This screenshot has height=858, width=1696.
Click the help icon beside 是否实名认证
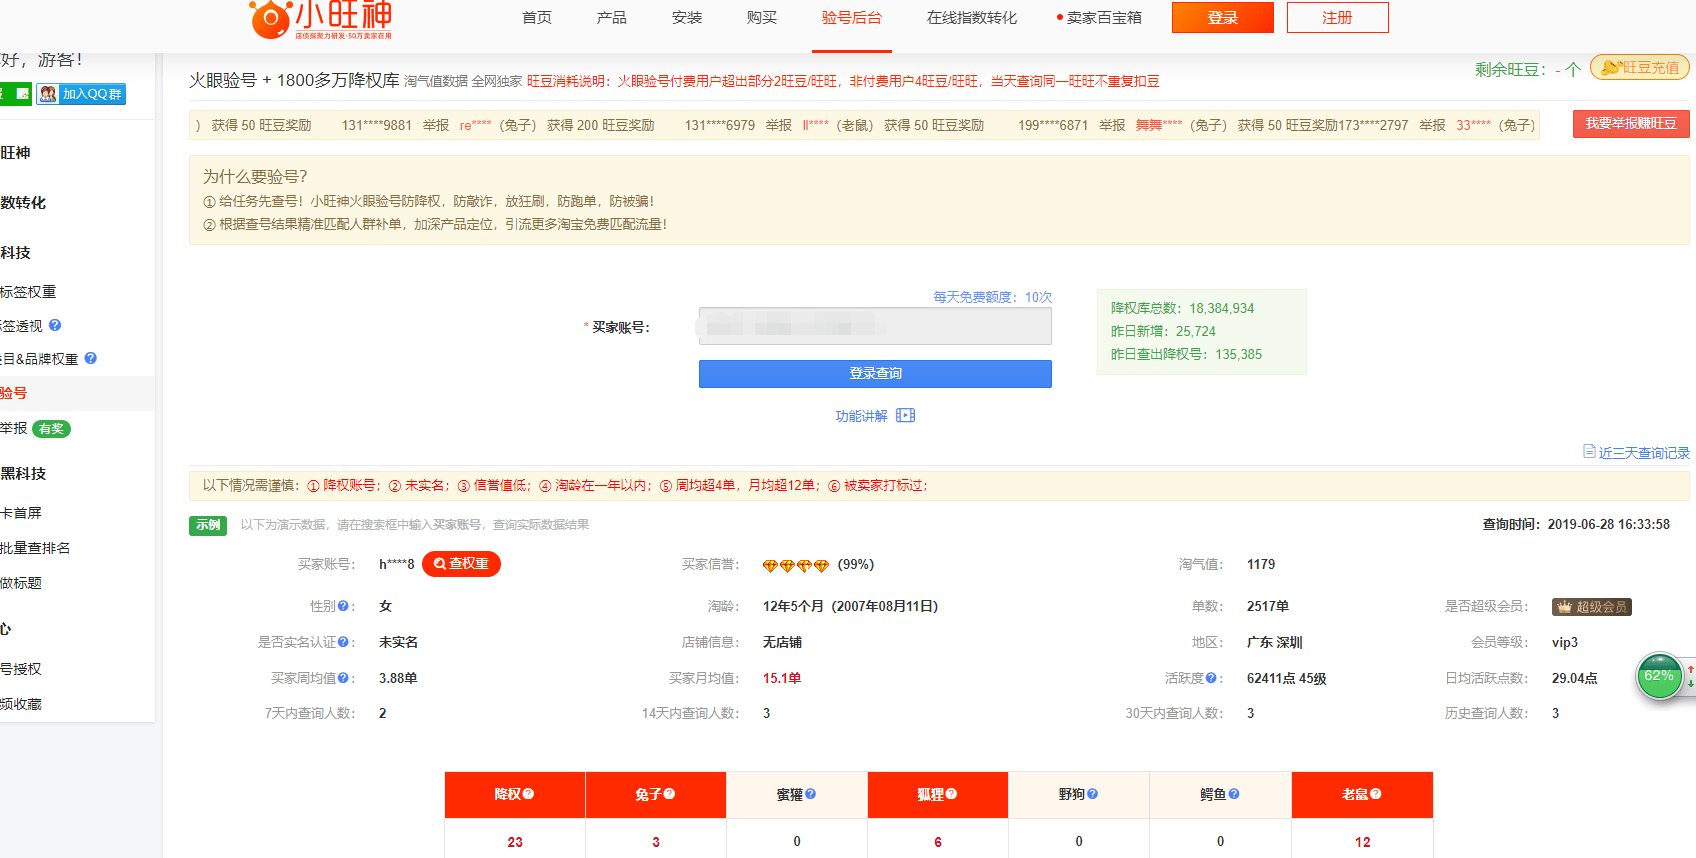(x=343, y=642)
